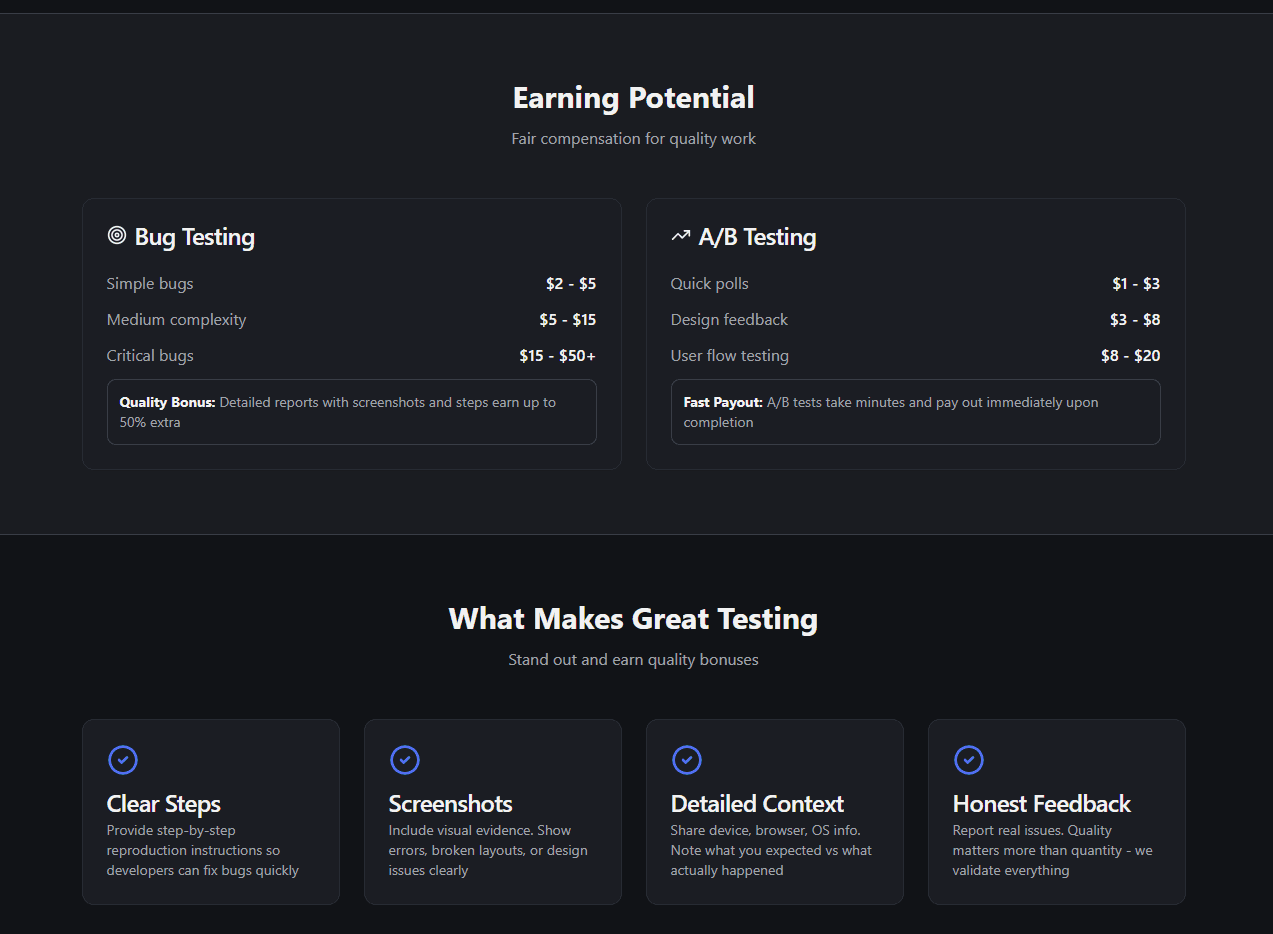Click the What Makes Great Testing heading
The height and width of the screenshot is (934, 1273).
coord(633,618)
